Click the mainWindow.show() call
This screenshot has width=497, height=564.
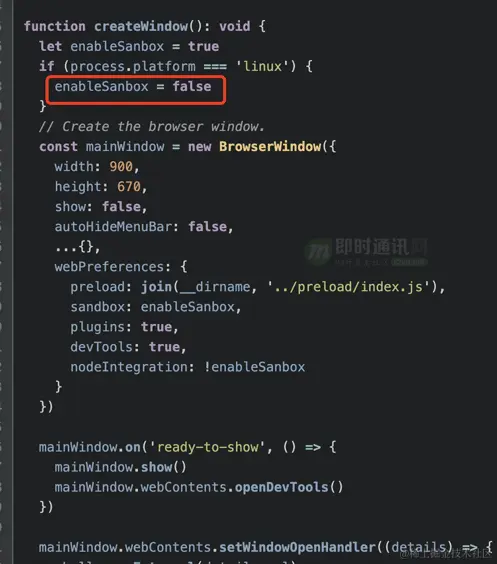click(x=120, y=467)
